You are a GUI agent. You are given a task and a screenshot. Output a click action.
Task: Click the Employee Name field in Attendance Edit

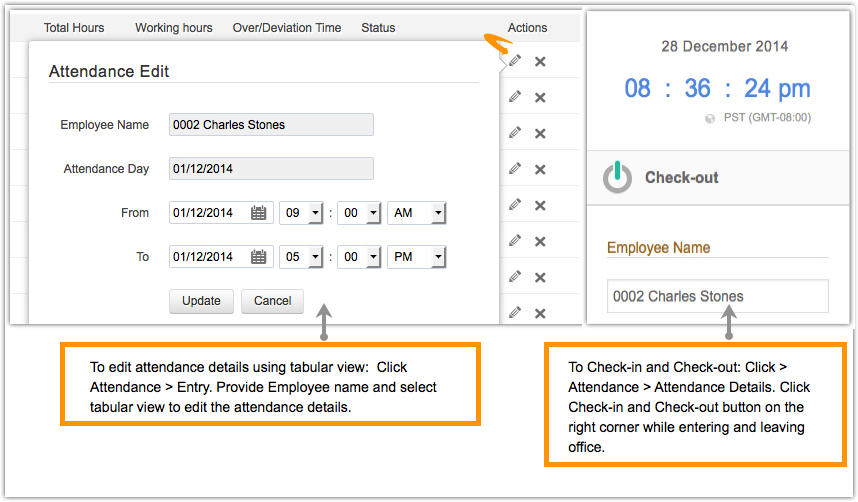tap(271, 125)
